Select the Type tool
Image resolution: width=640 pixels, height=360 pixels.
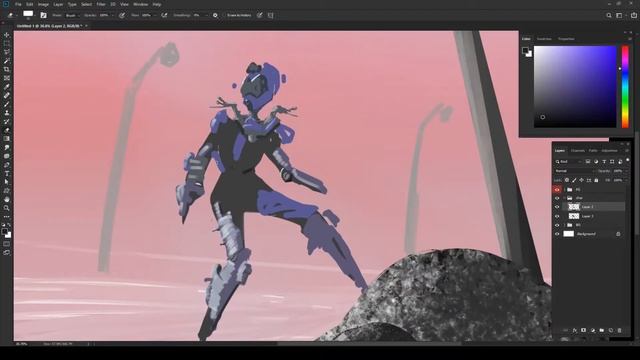(7, 173)
